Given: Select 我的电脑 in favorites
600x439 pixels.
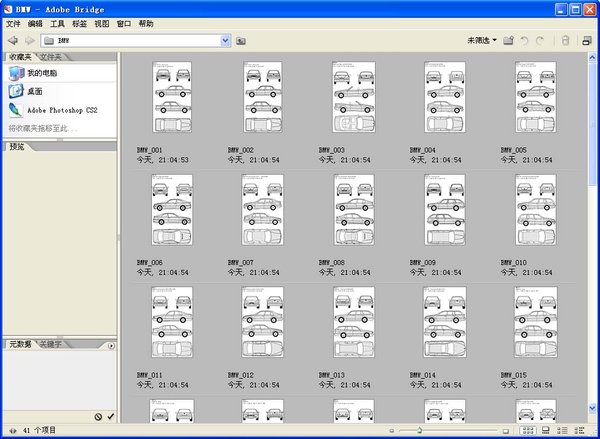Looking at the screenshot, I should click(42, 73).
